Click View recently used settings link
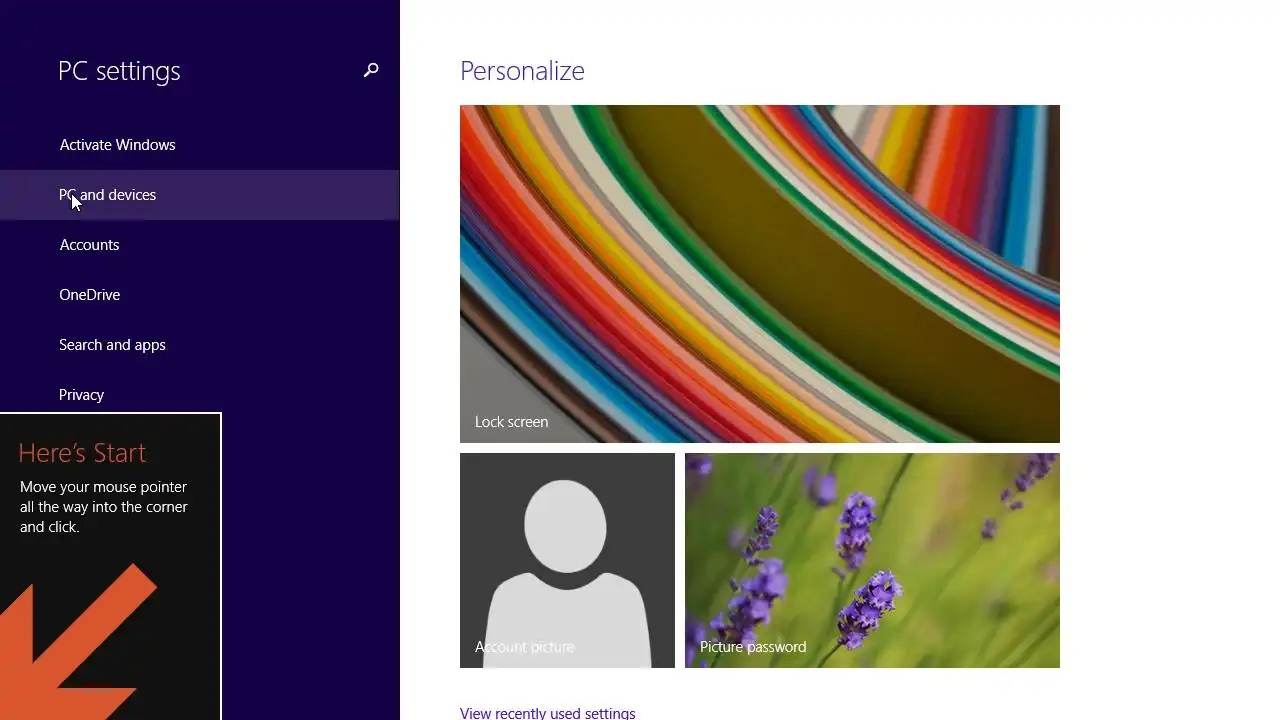This screenshot has width=1280, height=720. pos(547,713)
